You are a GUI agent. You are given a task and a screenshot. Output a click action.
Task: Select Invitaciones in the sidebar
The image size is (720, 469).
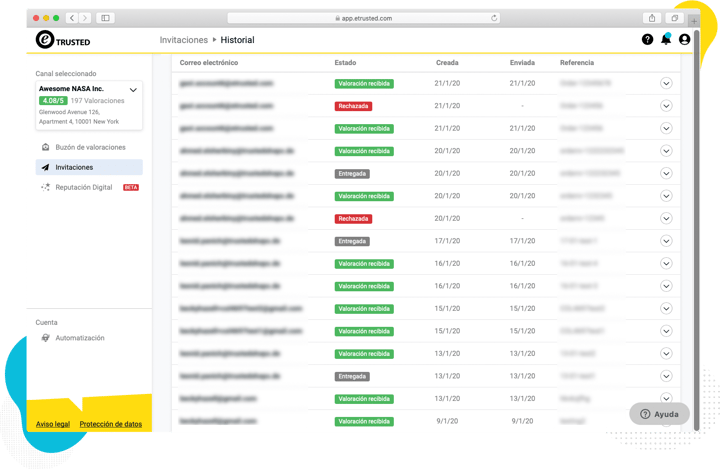(x=89, y=167)
